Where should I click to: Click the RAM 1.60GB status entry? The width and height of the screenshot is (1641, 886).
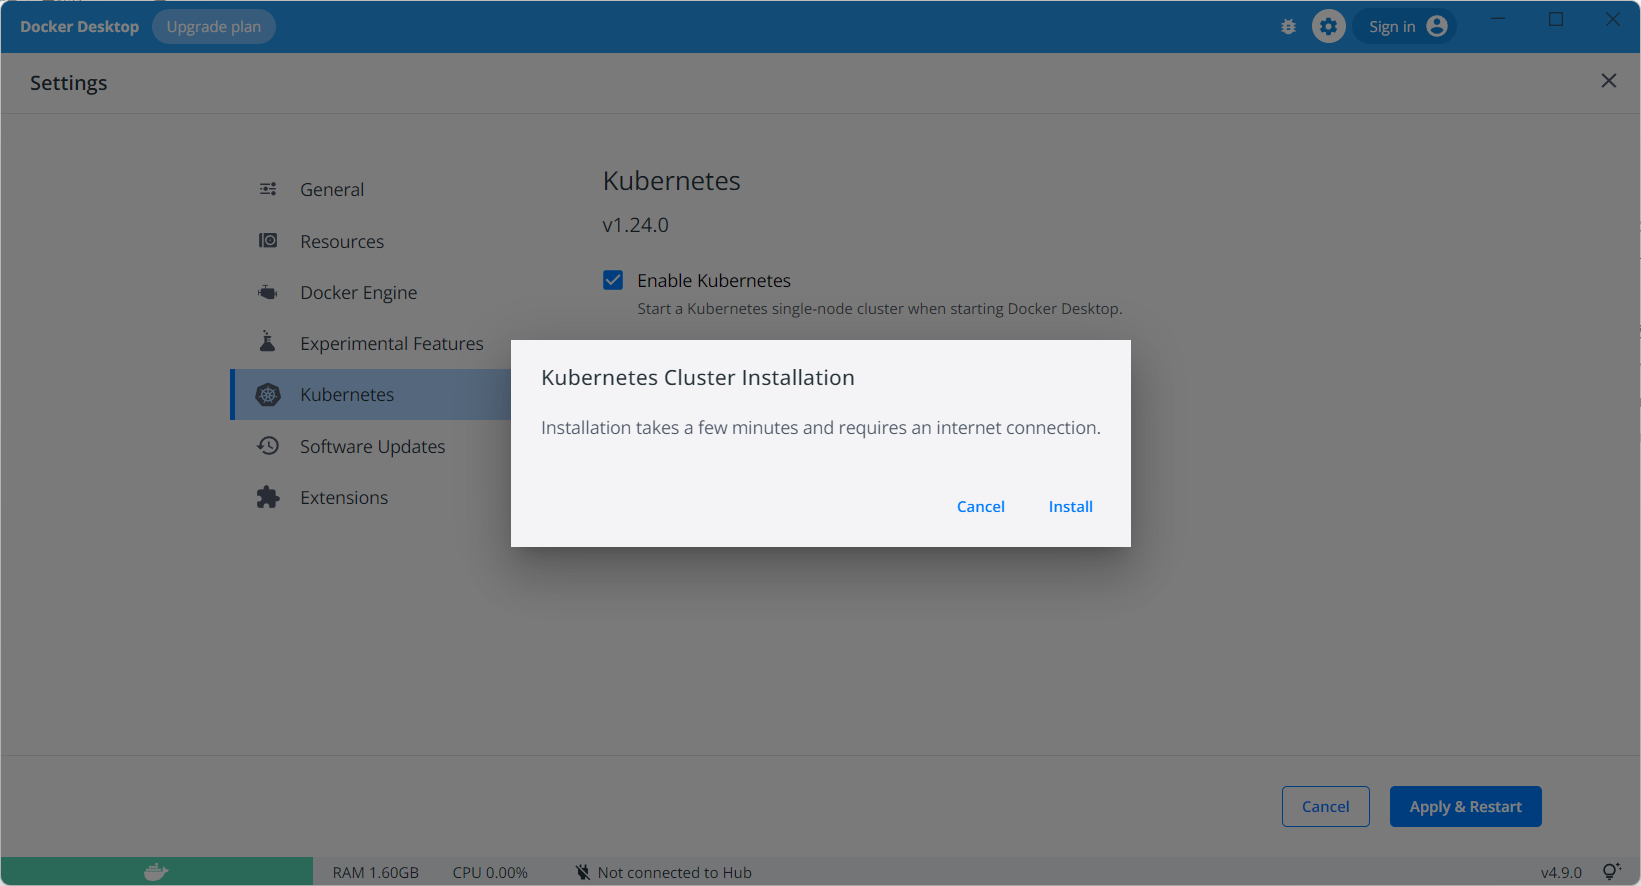click(x=376, y=872)
